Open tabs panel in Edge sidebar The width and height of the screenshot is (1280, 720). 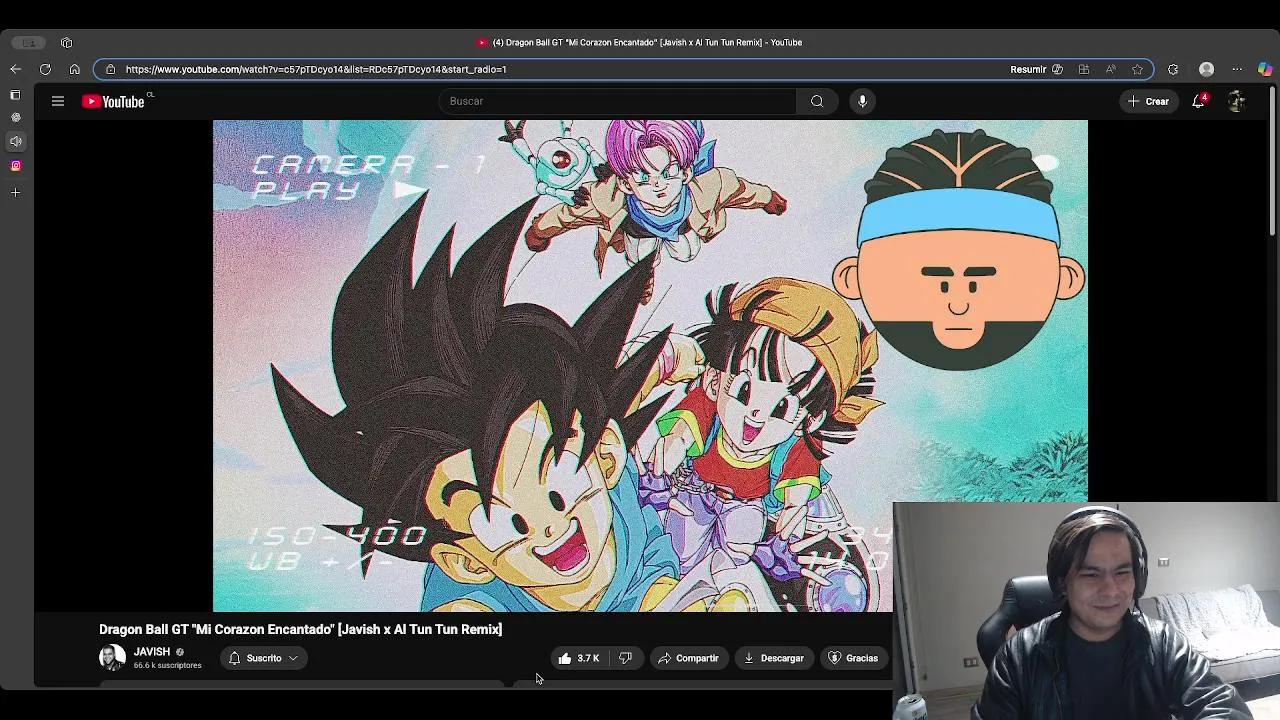15,95
